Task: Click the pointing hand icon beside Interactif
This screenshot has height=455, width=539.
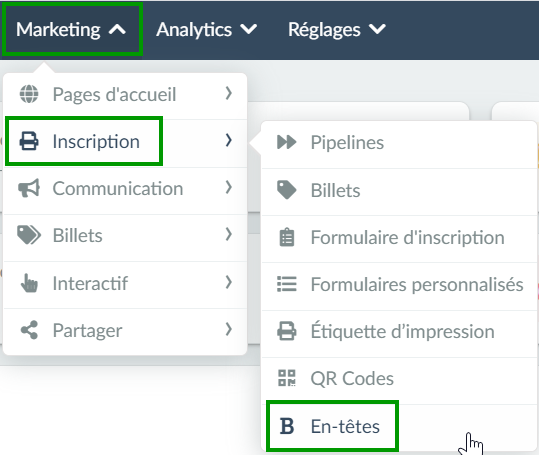Action: [x=29, y=283]
